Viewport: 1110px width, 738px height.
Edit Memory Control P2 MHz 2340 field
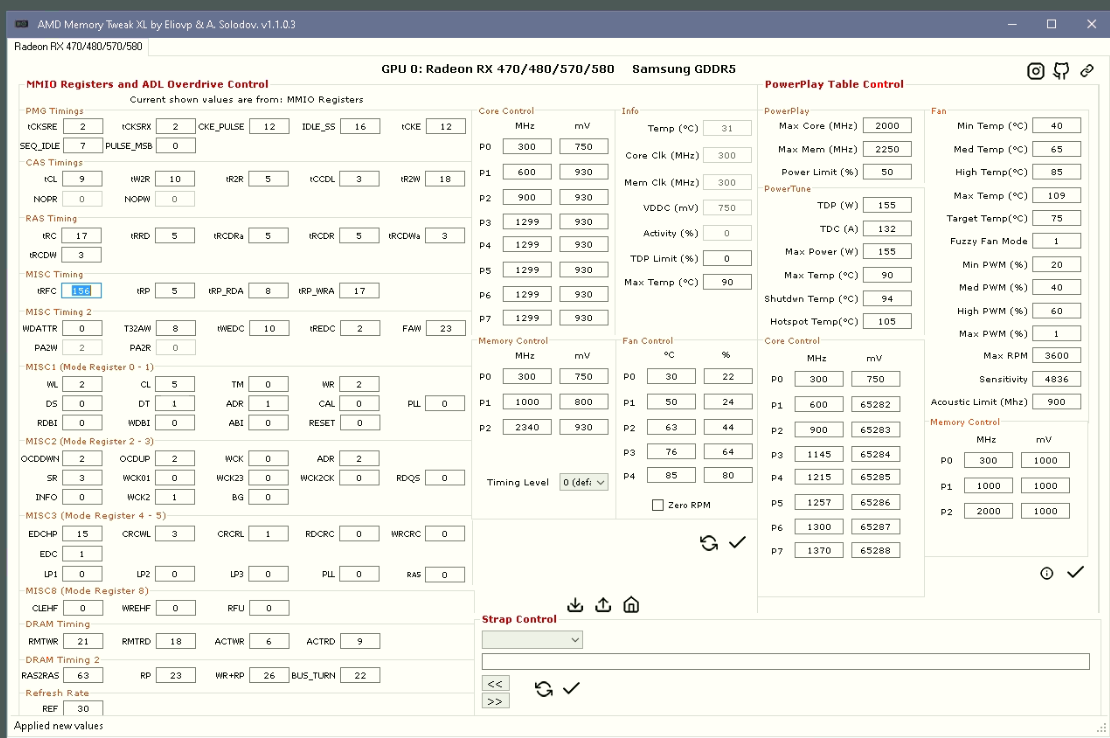coord(527,427)
